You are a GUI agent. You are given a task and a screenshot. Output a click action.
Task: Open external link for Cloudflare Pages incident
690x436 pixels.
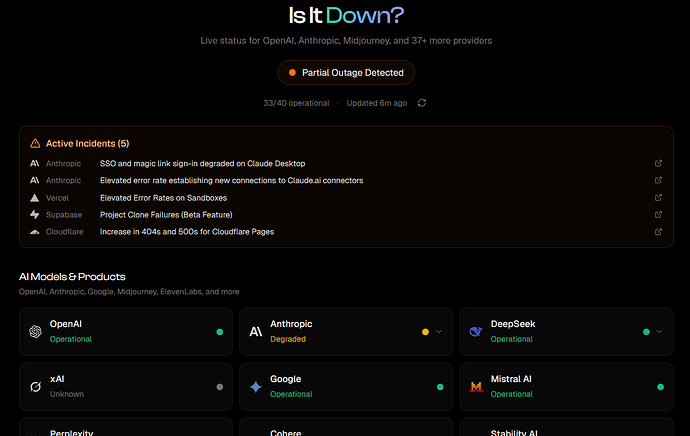click(658, 231)
